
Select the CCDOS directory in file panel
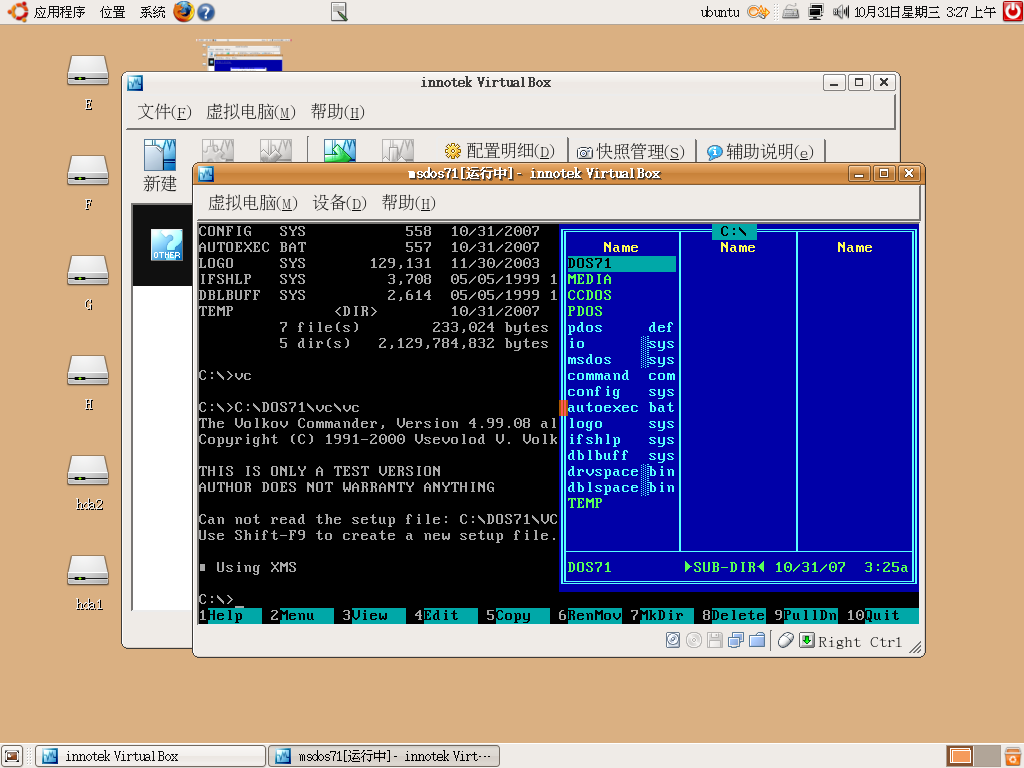[621, 296]
